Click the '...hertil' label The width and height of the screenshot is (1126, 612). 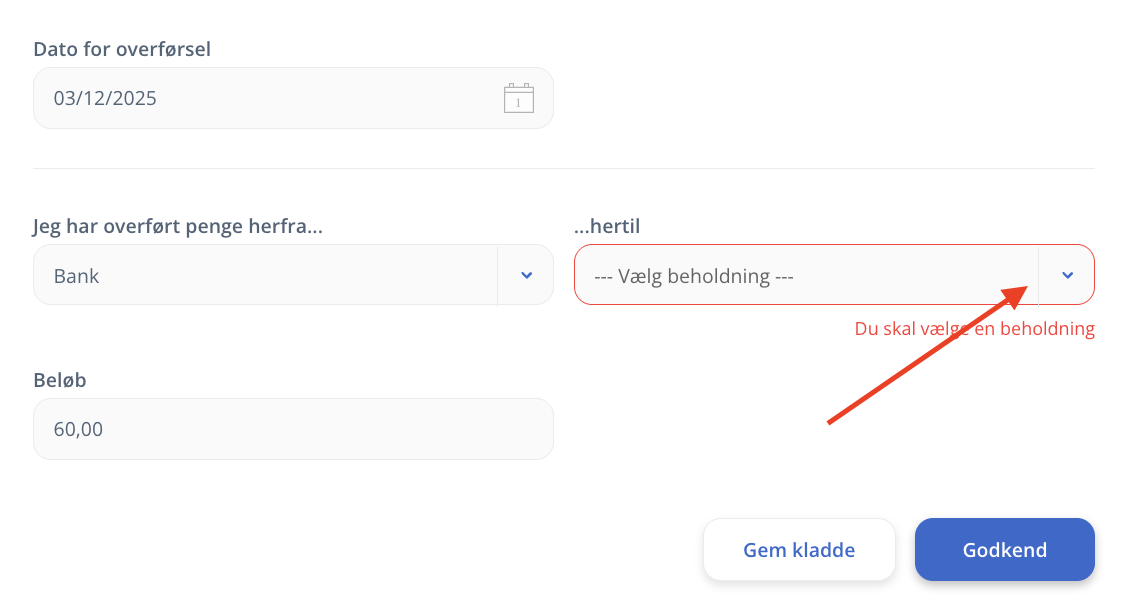[x=607, y=227]
